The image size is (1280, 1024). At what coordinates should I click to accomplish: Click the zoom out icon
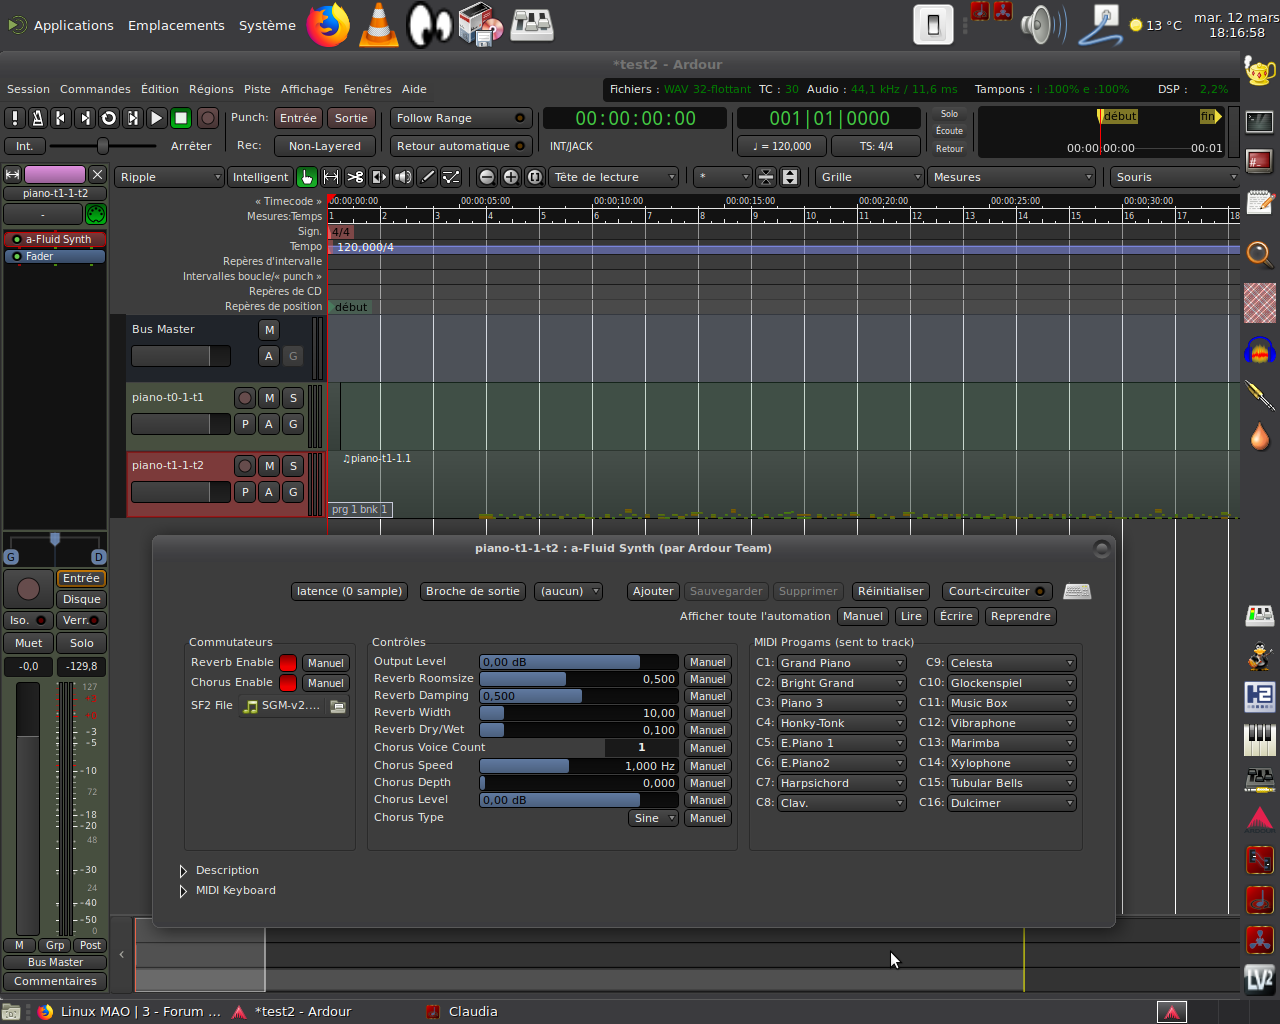click(487, 177)
